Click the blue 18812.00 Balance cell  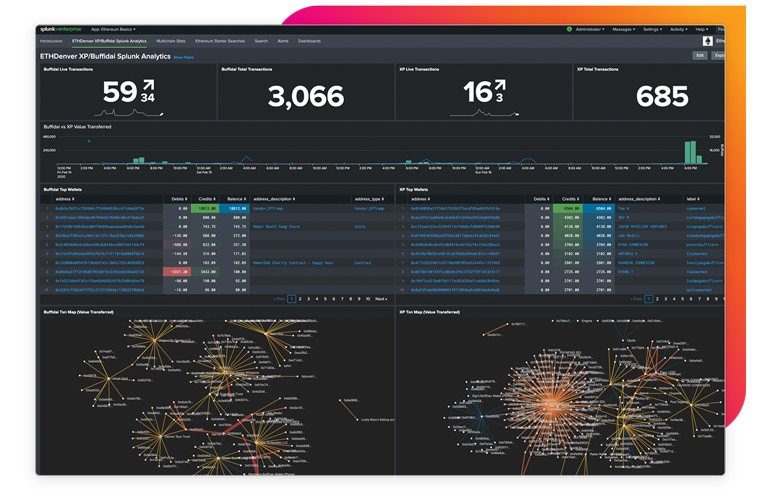(235, 208)
